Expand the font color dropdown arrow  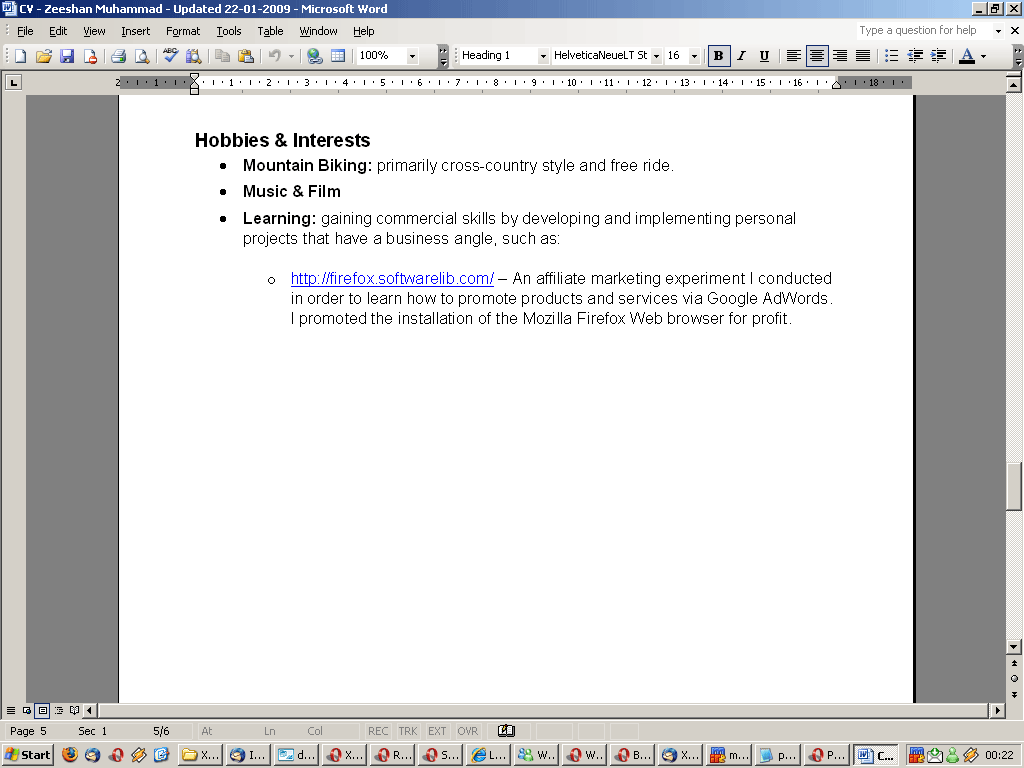(984, 56)
